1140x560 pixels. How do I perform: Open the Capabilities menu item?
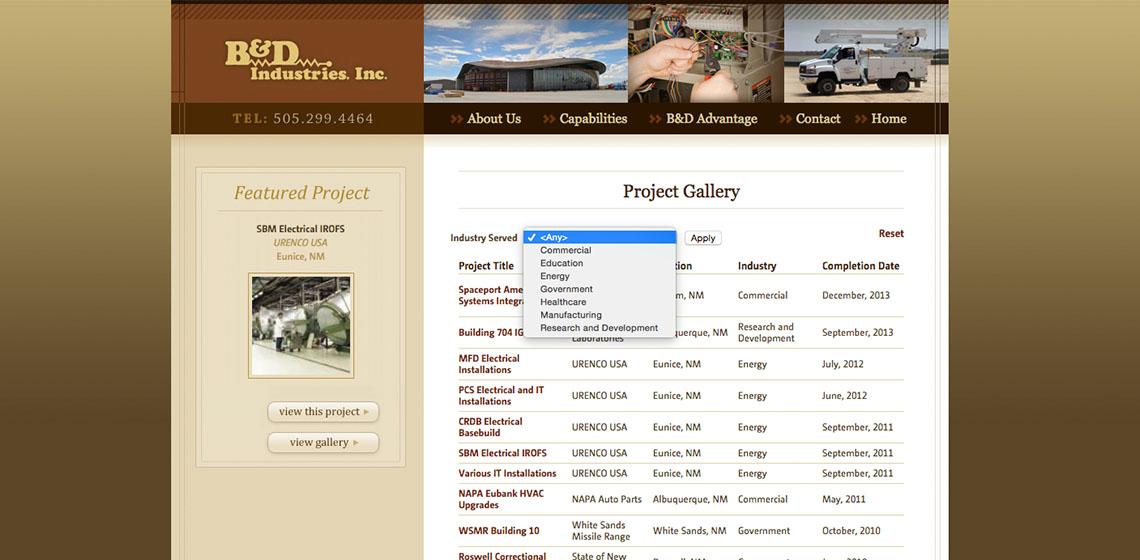[593, 119]
